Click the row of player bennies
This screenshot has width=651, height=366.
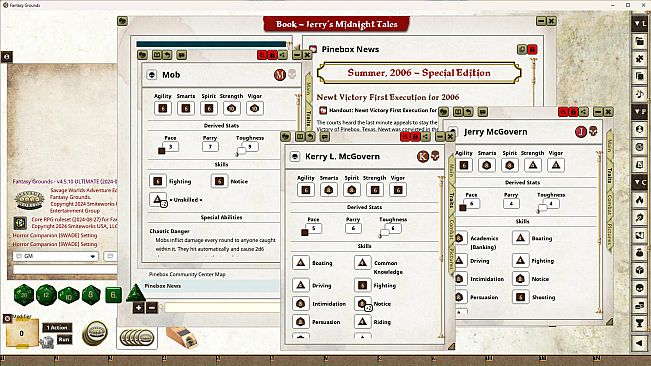(x=137, y=338)
